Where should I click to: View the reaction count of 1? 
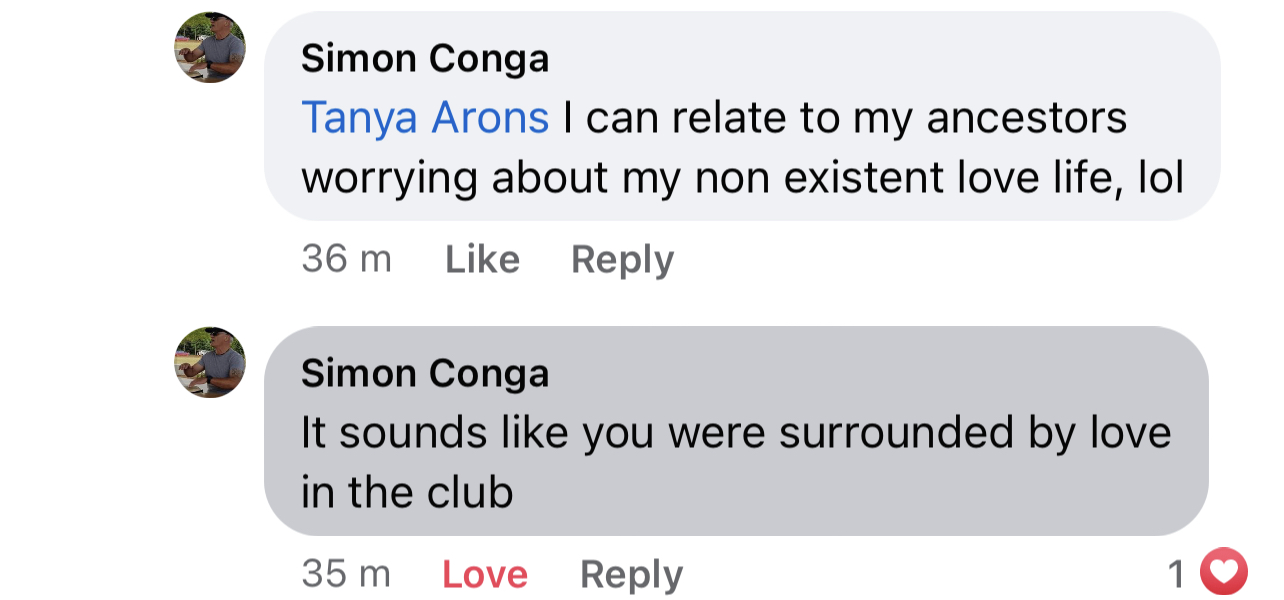(1176, 574)
